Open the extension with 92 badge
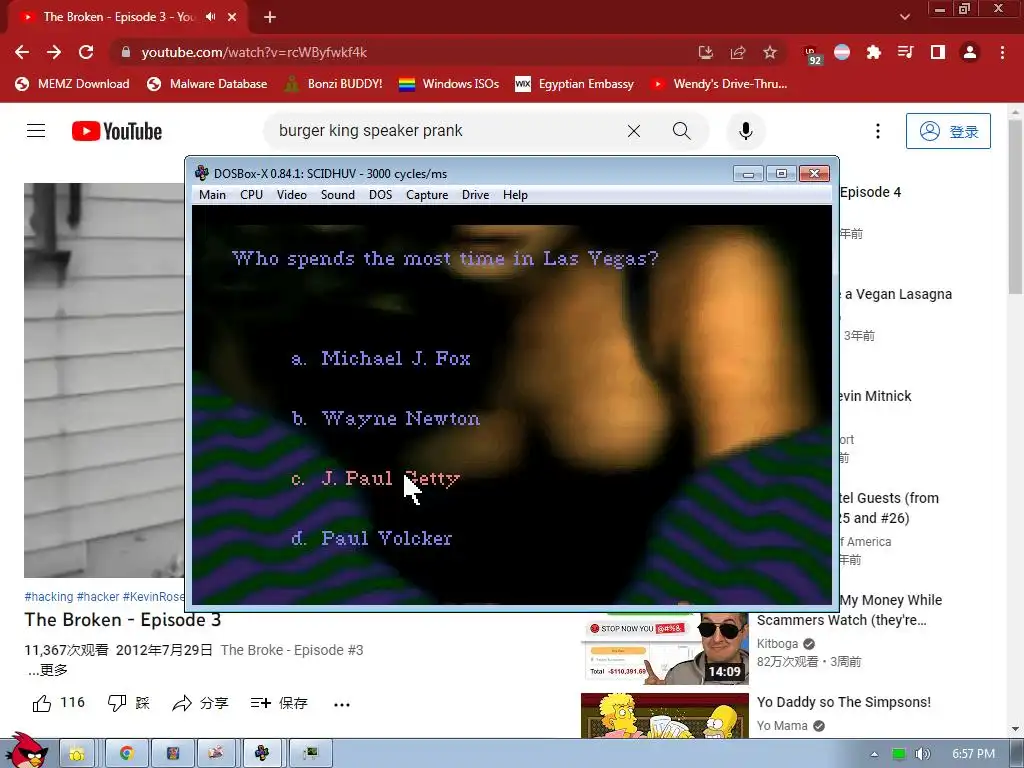 click(x=811, y=54)
